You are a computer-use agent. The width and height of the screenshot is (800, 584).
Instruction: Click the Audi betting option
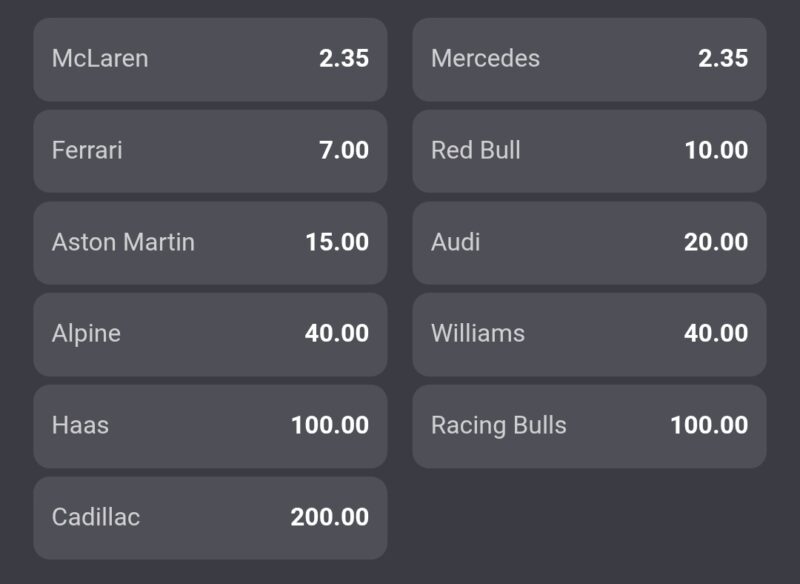[589, 243]
